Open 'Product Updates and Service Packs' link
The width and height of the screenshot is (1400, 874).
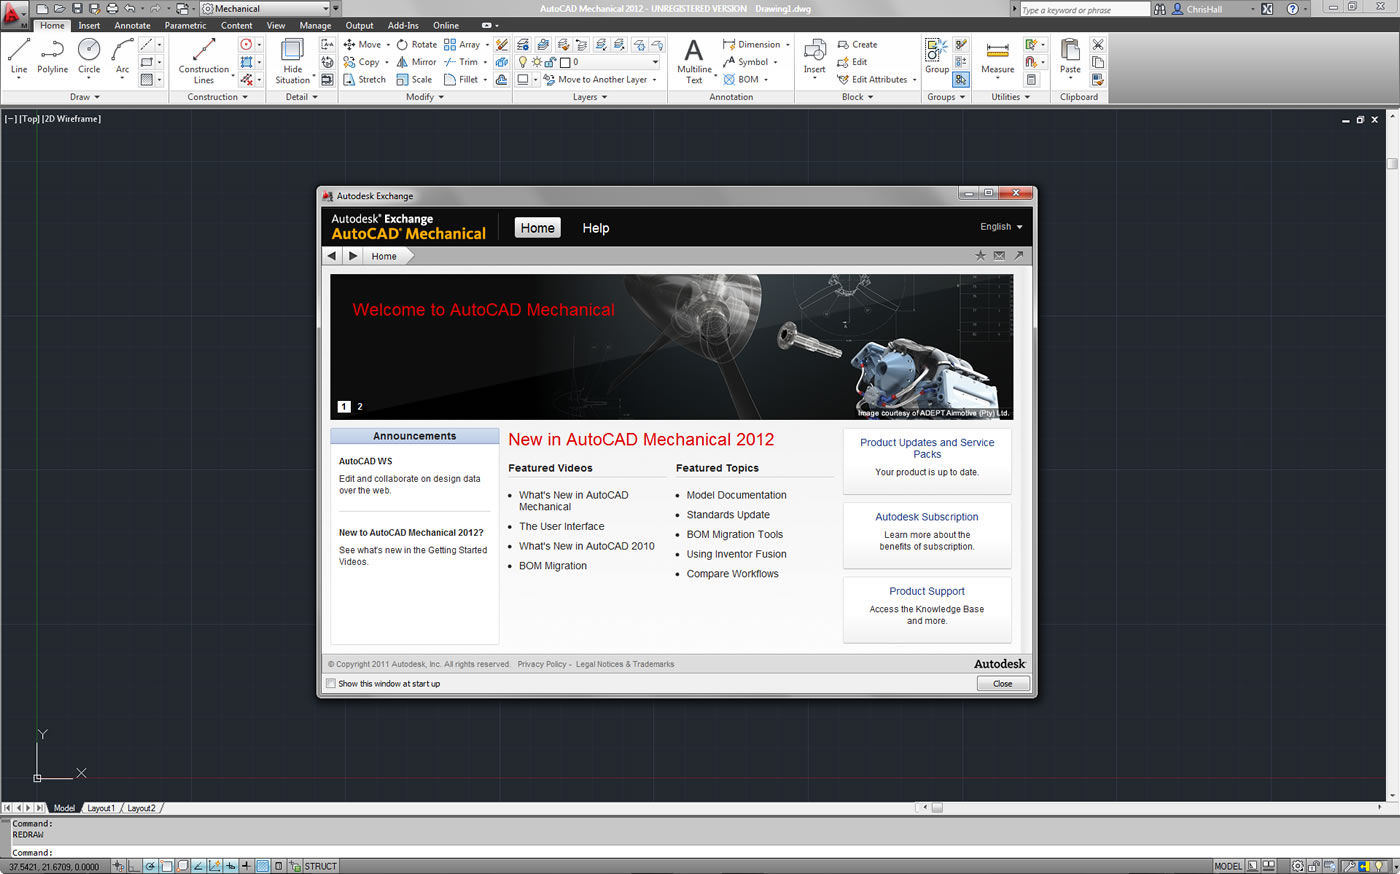pyautogui.click(x=927, y=448)
